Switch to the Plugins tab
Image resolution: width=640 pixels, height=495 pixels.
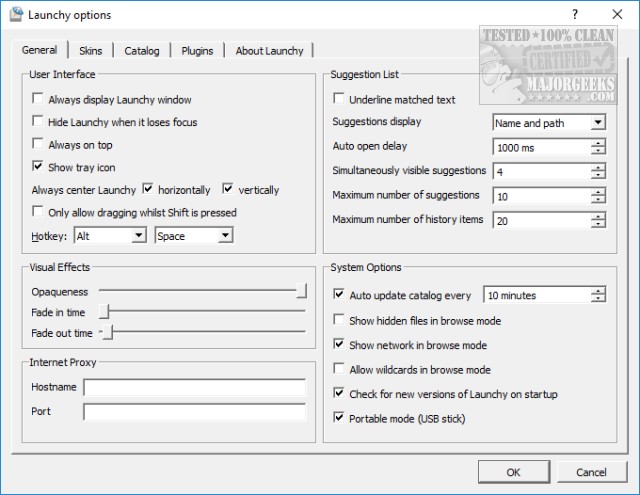coord(197,51)
